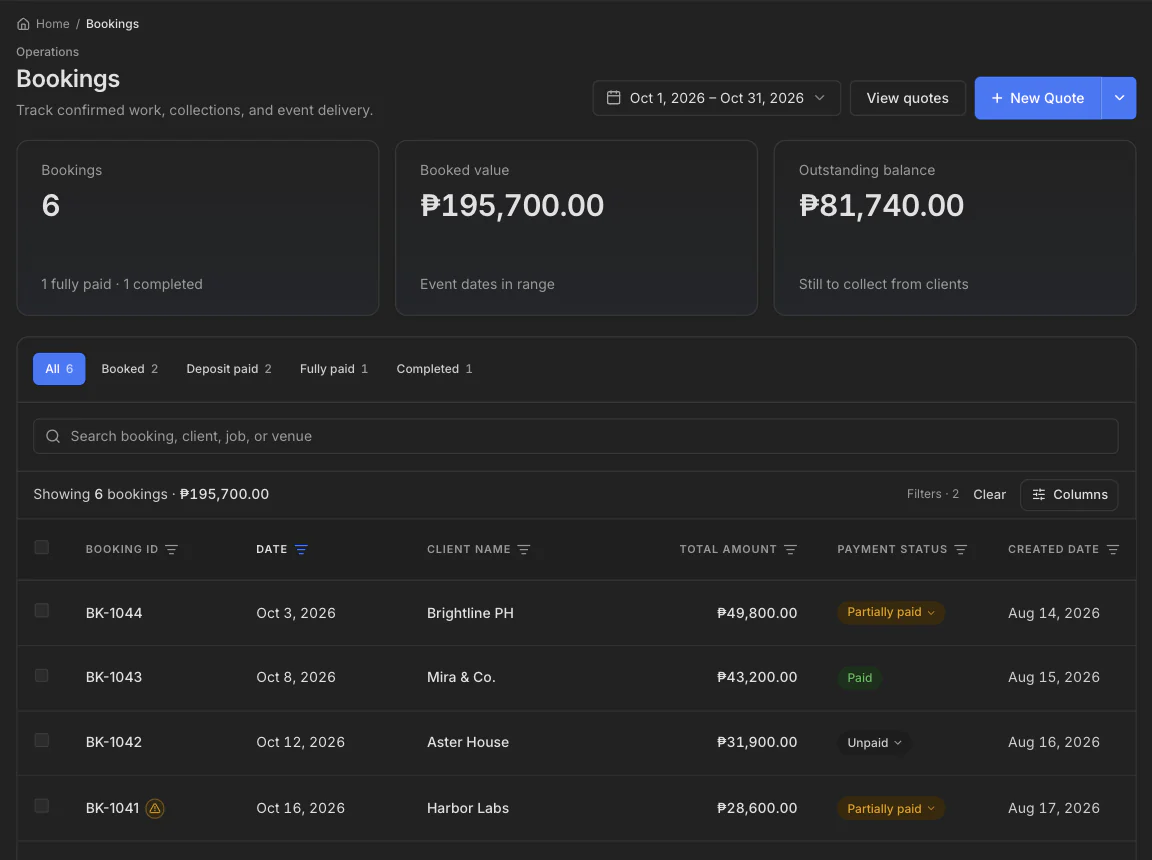
Task: Open Client Name column filter icon
Action: (524, 549)
